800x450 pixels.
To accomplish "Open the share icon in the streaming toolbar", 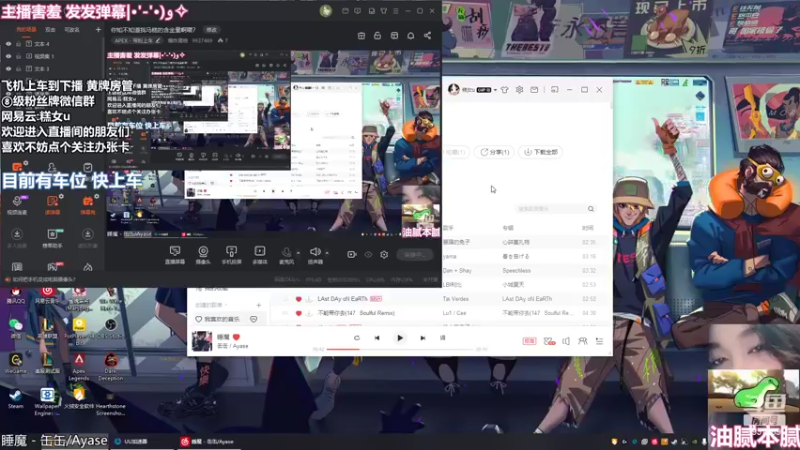I will coord(427,36).
